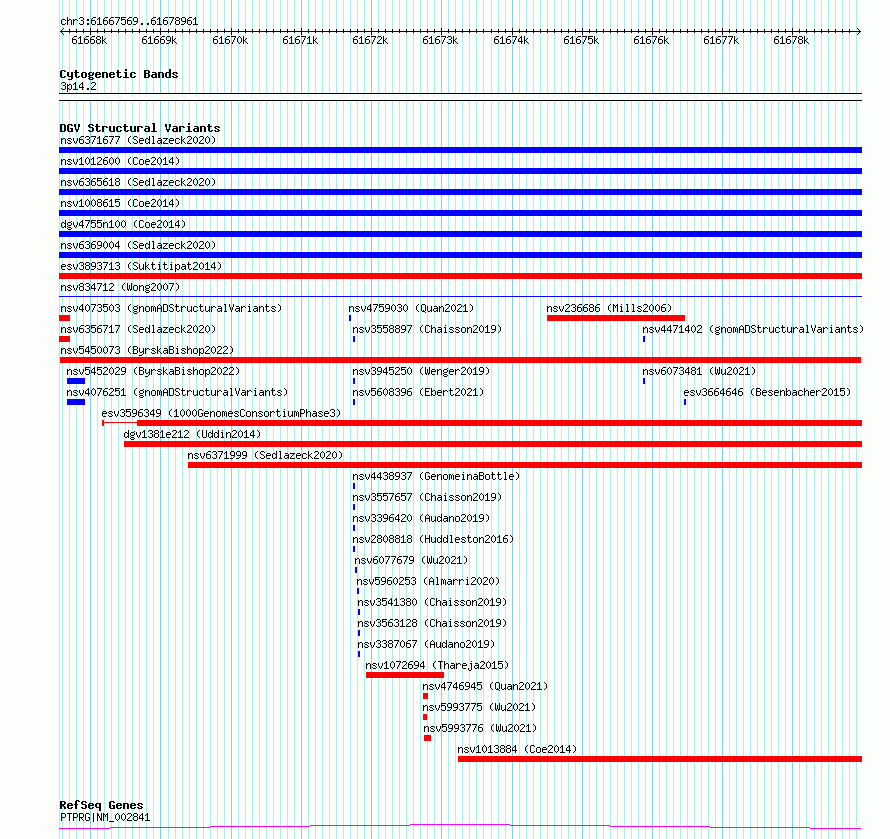Image resolution: width=890 pixels, height=839 pixels.
Task: Click nsv5608396 (Ebert2021) label
Action: tap(418, 392)
